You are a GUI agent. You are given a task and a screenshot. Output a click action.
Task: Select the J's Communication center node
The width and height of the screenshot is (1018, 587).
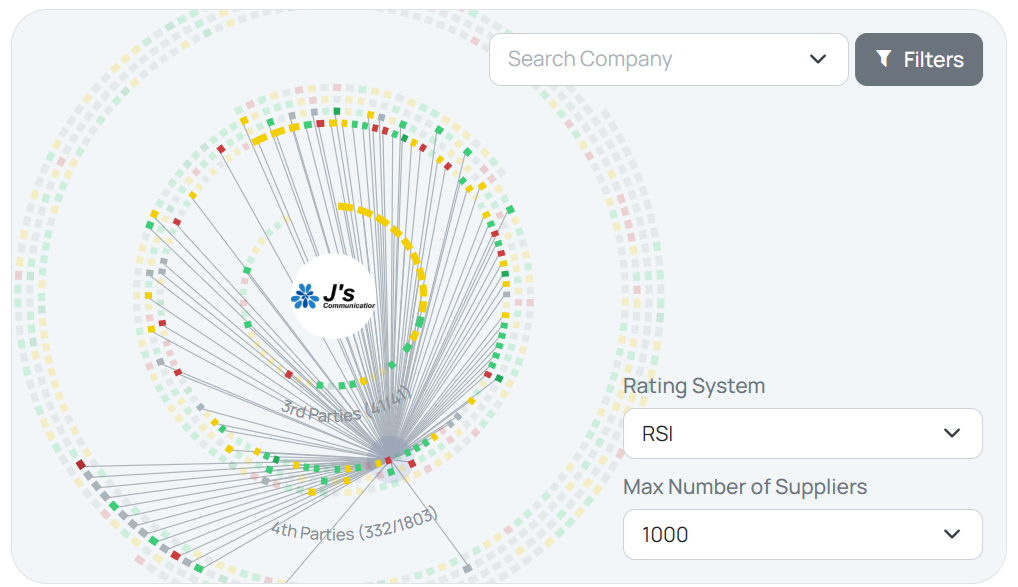tap(334, 296)
